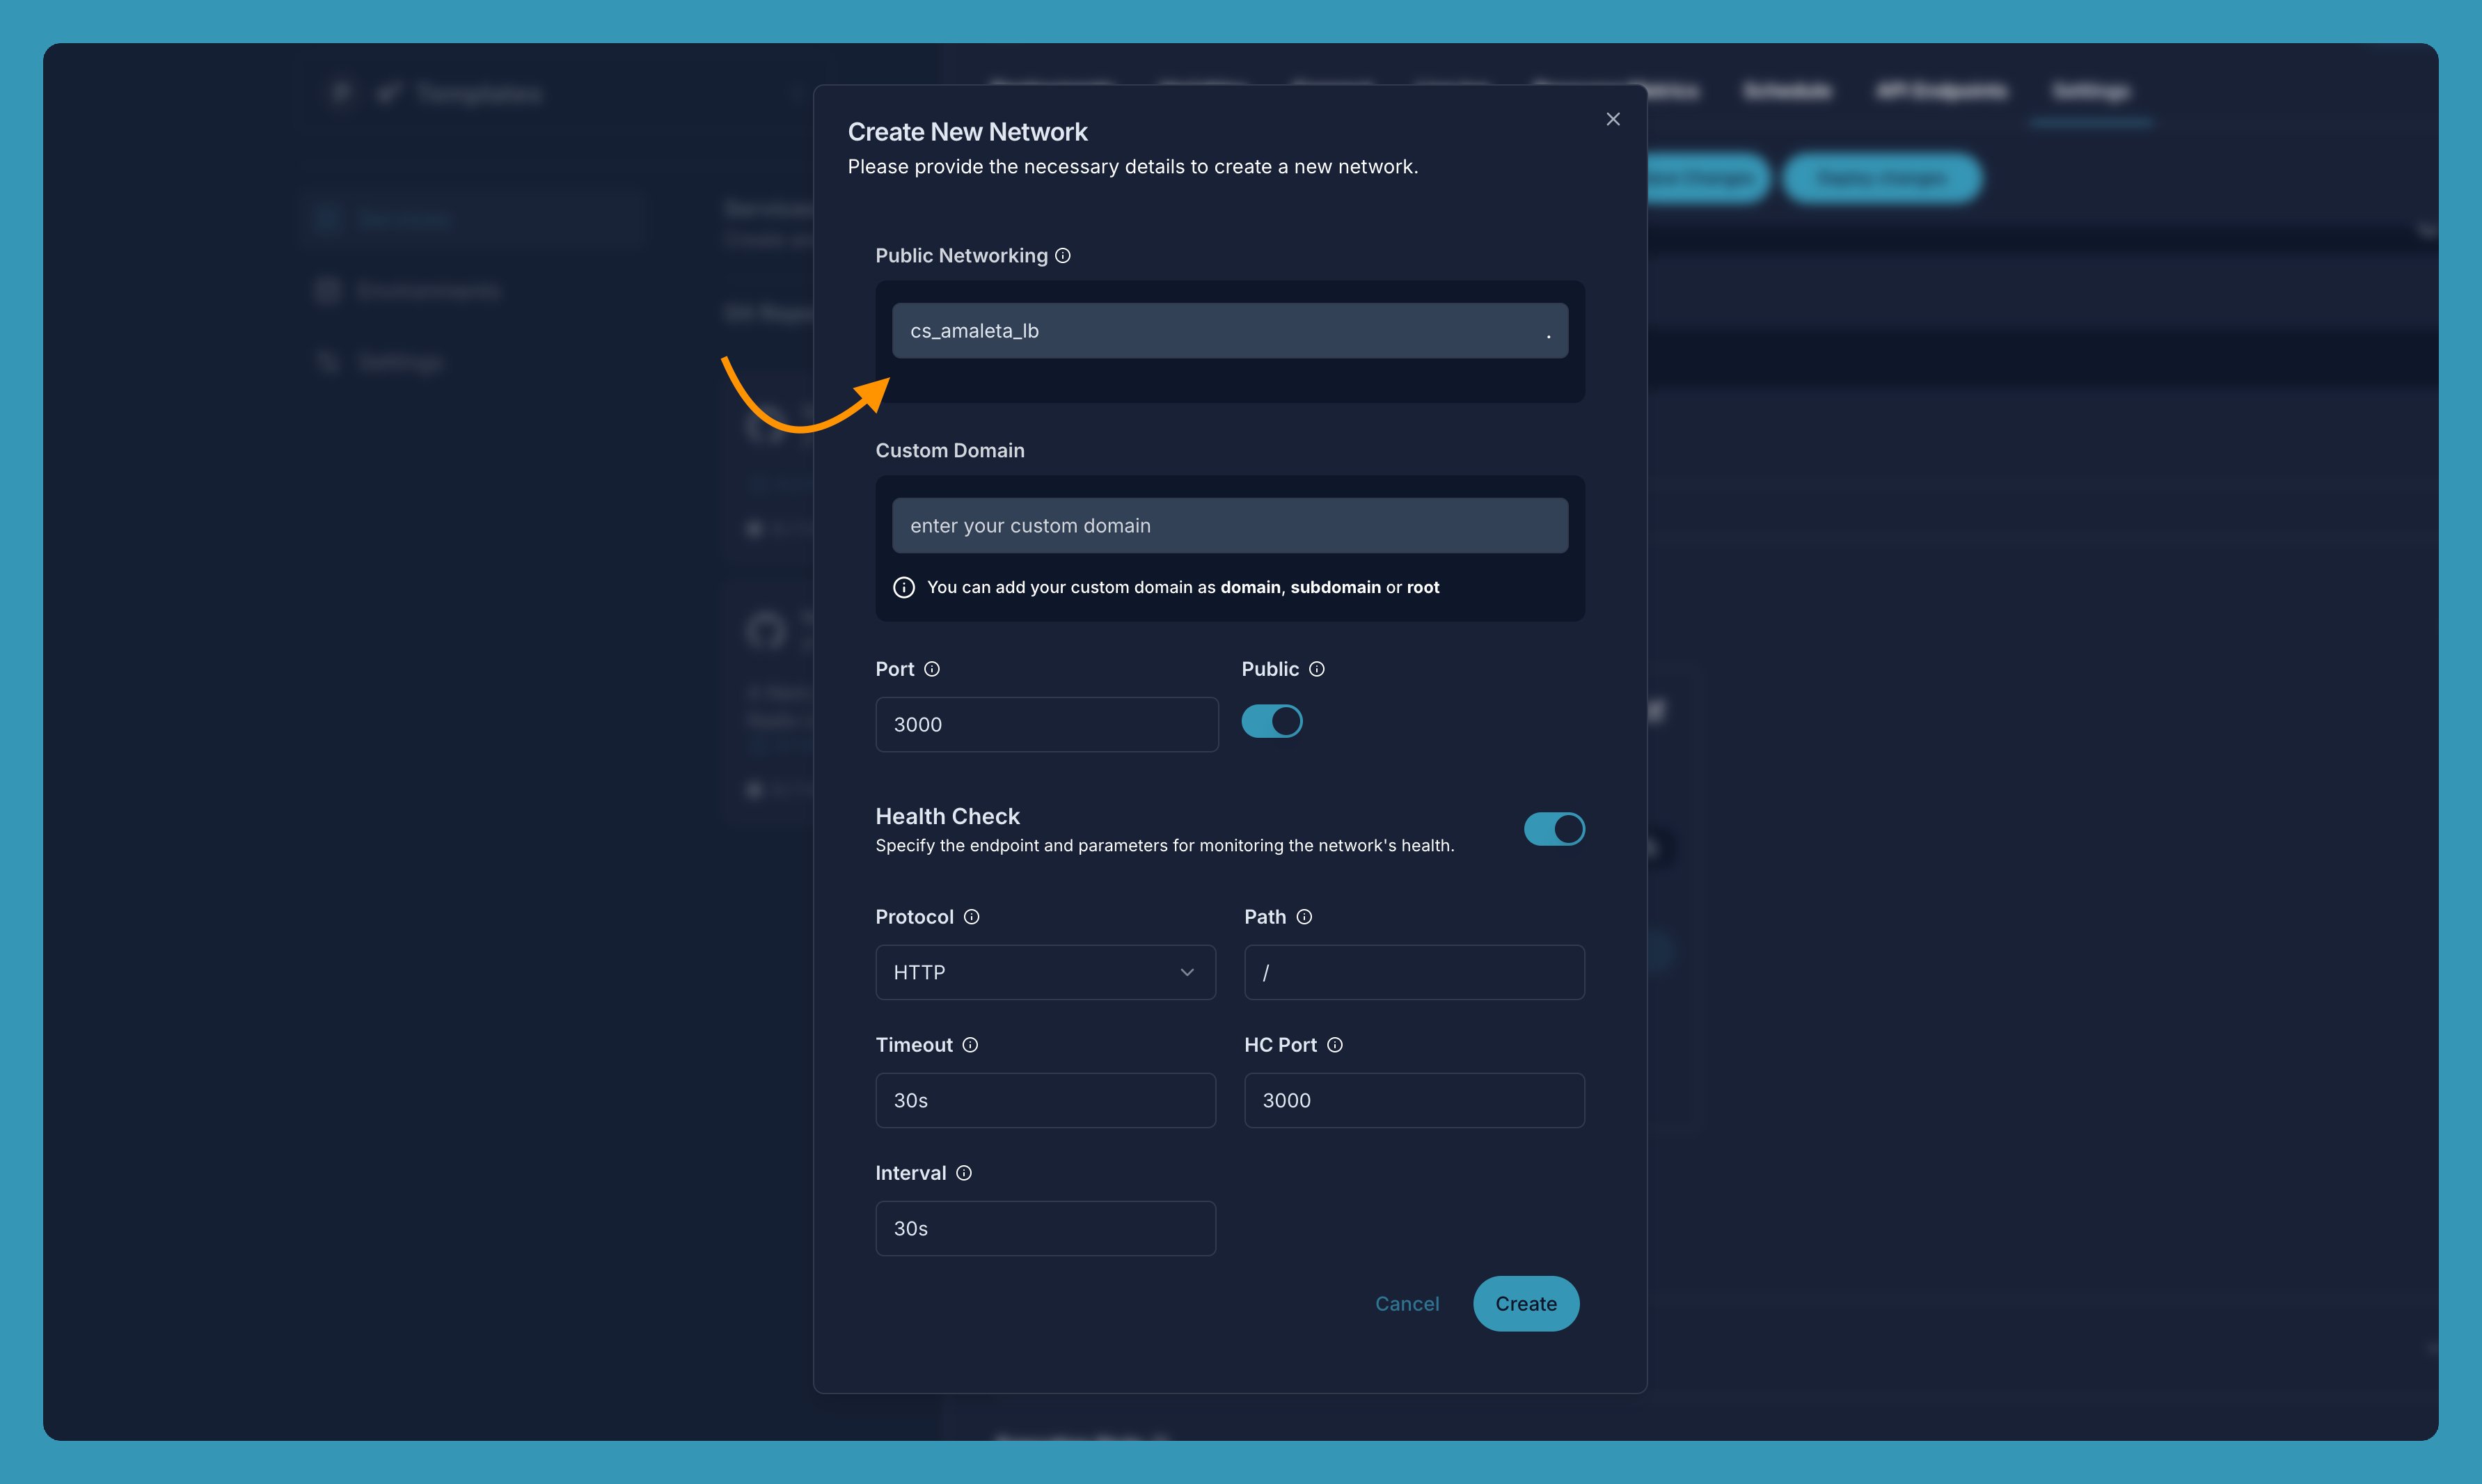Close the Create New Network dialog
The height and width of the screenshot is (1484, 2482).
click(x=1612, y=119)
